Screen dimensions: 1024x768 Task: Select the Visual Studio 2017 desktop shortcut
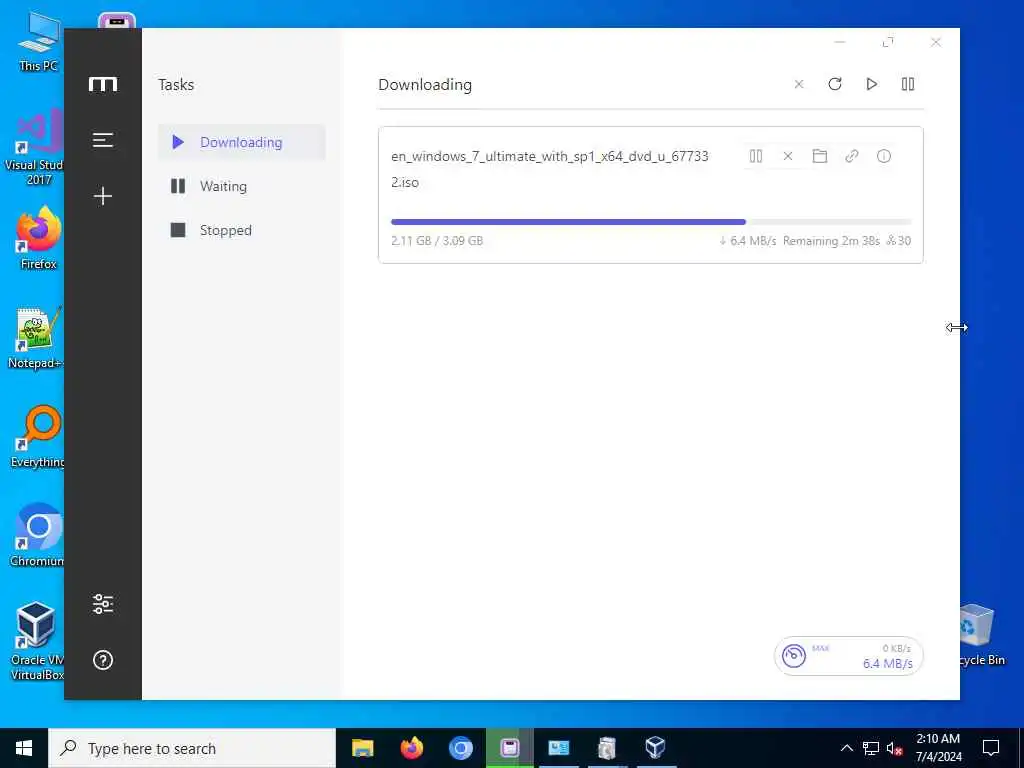pos(34,148)
